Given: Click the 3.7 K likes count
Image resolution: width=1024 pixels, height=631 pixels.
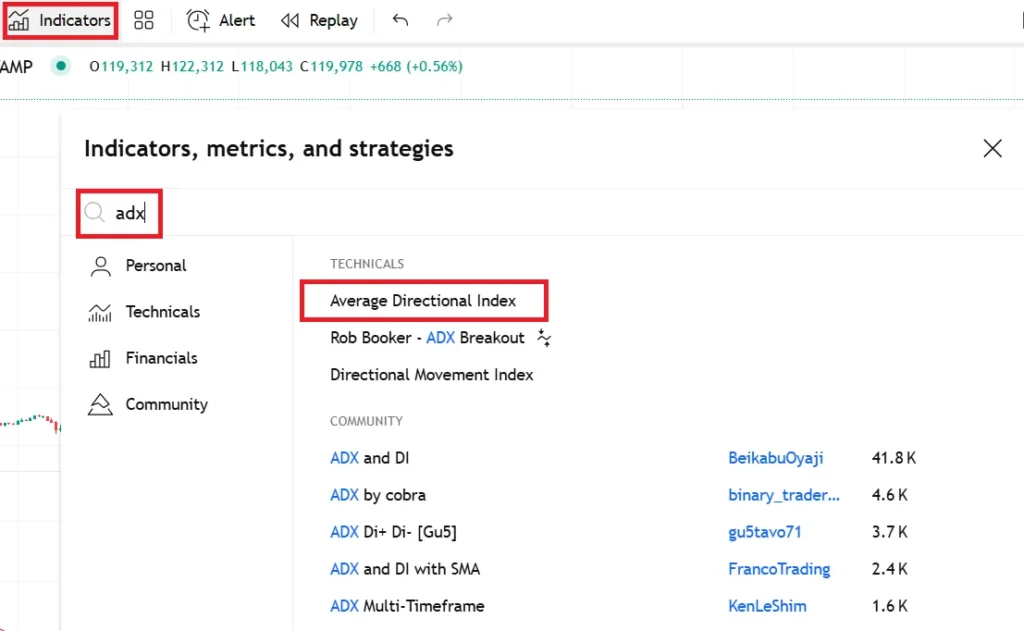Looking at the screenshot, I should coord(889,532).
